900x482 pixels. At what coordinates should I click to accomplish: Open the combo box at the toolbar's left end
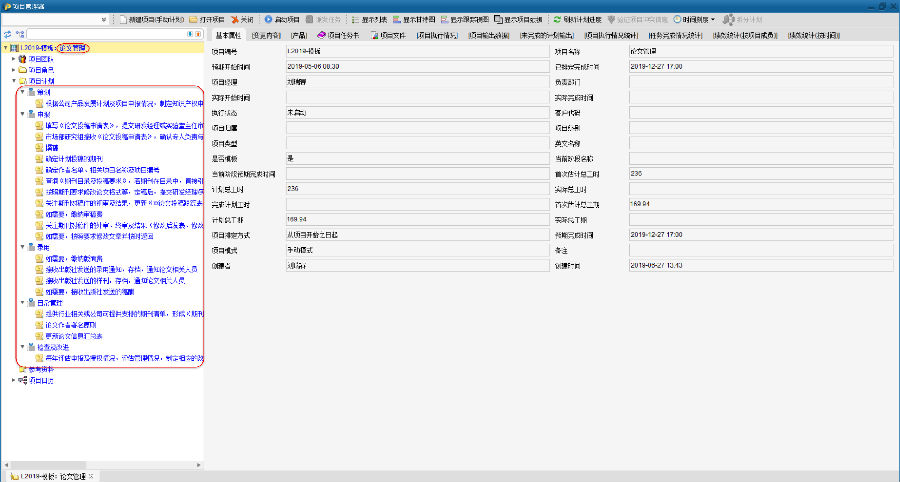[107, 19]
